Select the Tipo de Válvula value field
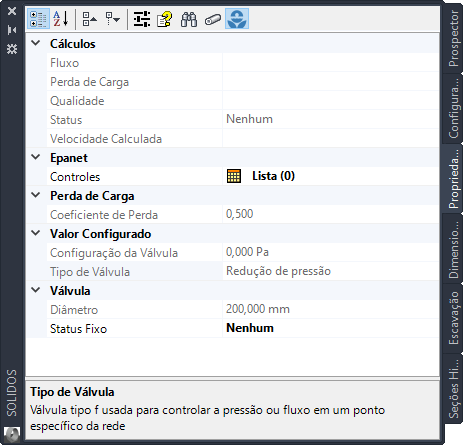This screenshot has width=463, height=445. click(330, 271)
